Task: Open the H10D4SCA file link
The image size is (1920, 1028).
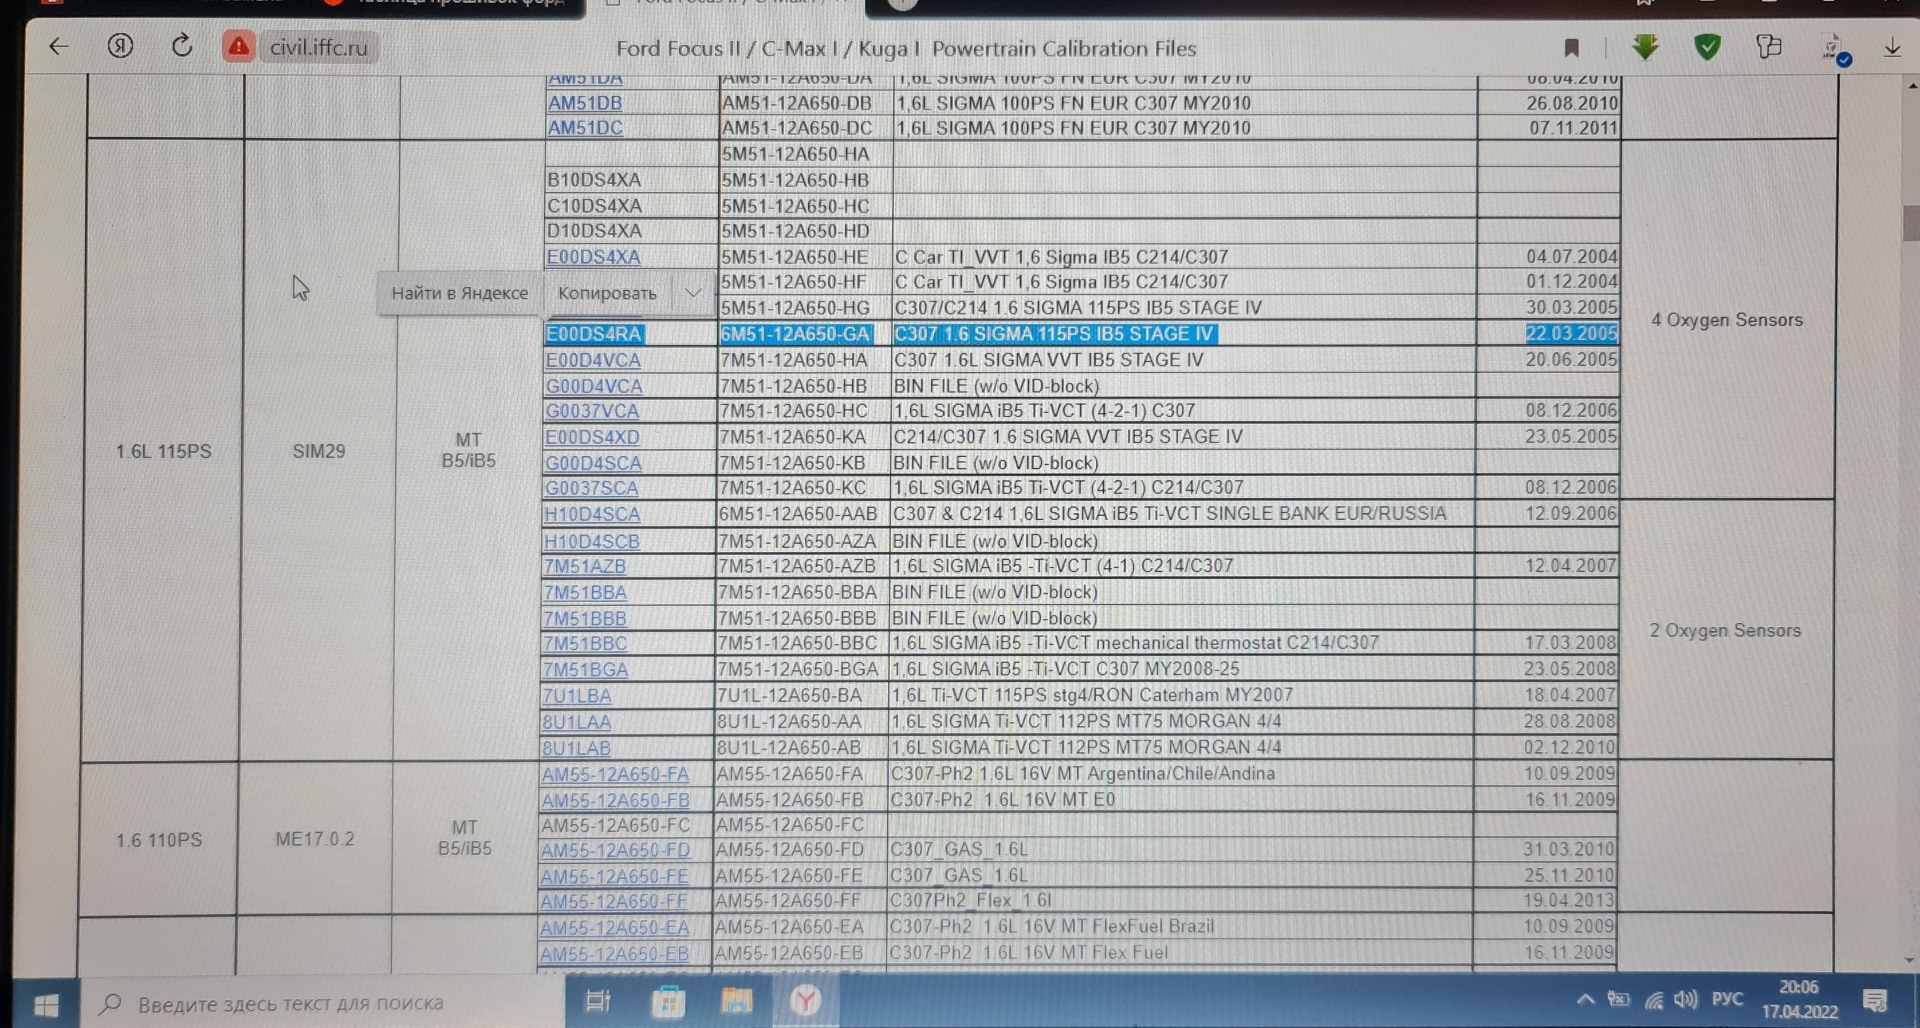Action: [592, 514]
